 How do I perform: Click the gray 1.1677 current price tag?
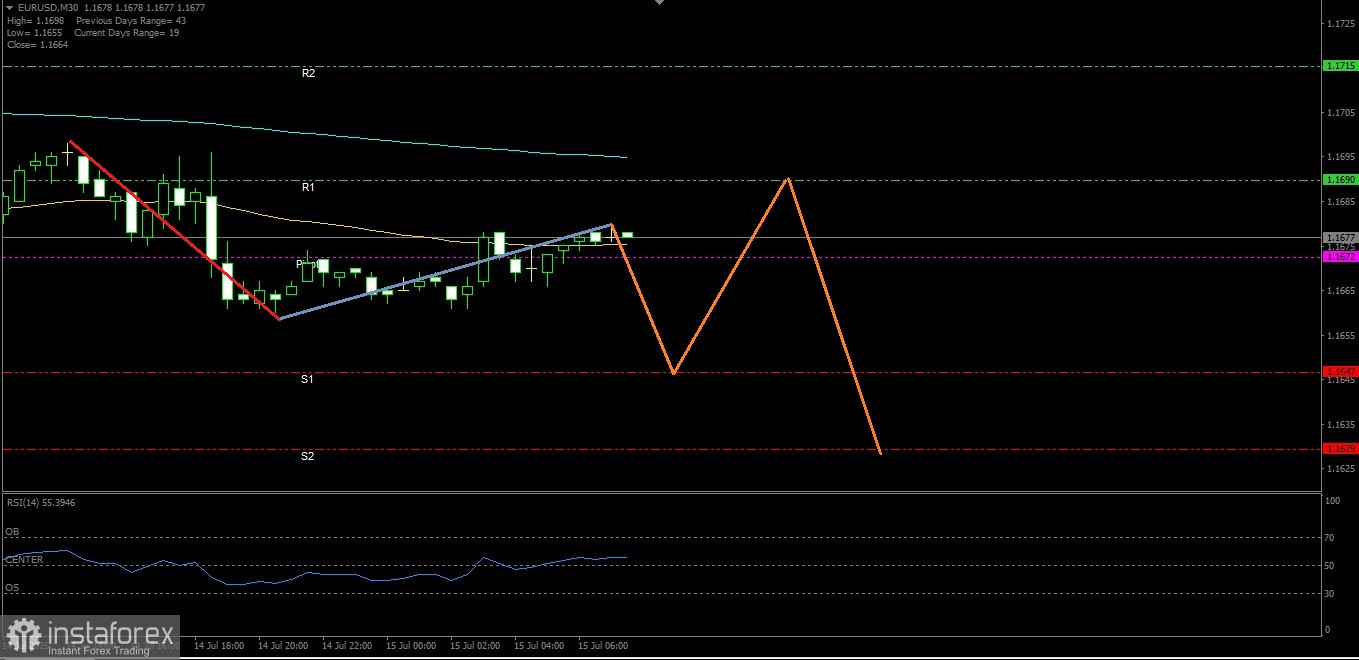[1340, 237]
